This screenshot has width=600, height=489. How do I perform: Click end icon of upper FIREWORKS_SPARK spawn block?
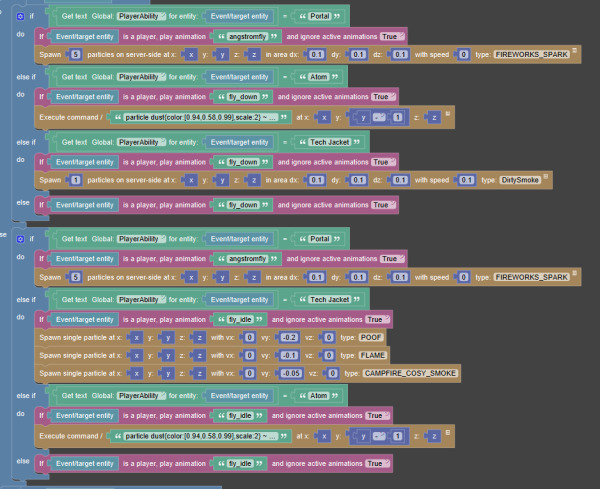[x=574, y=51]
